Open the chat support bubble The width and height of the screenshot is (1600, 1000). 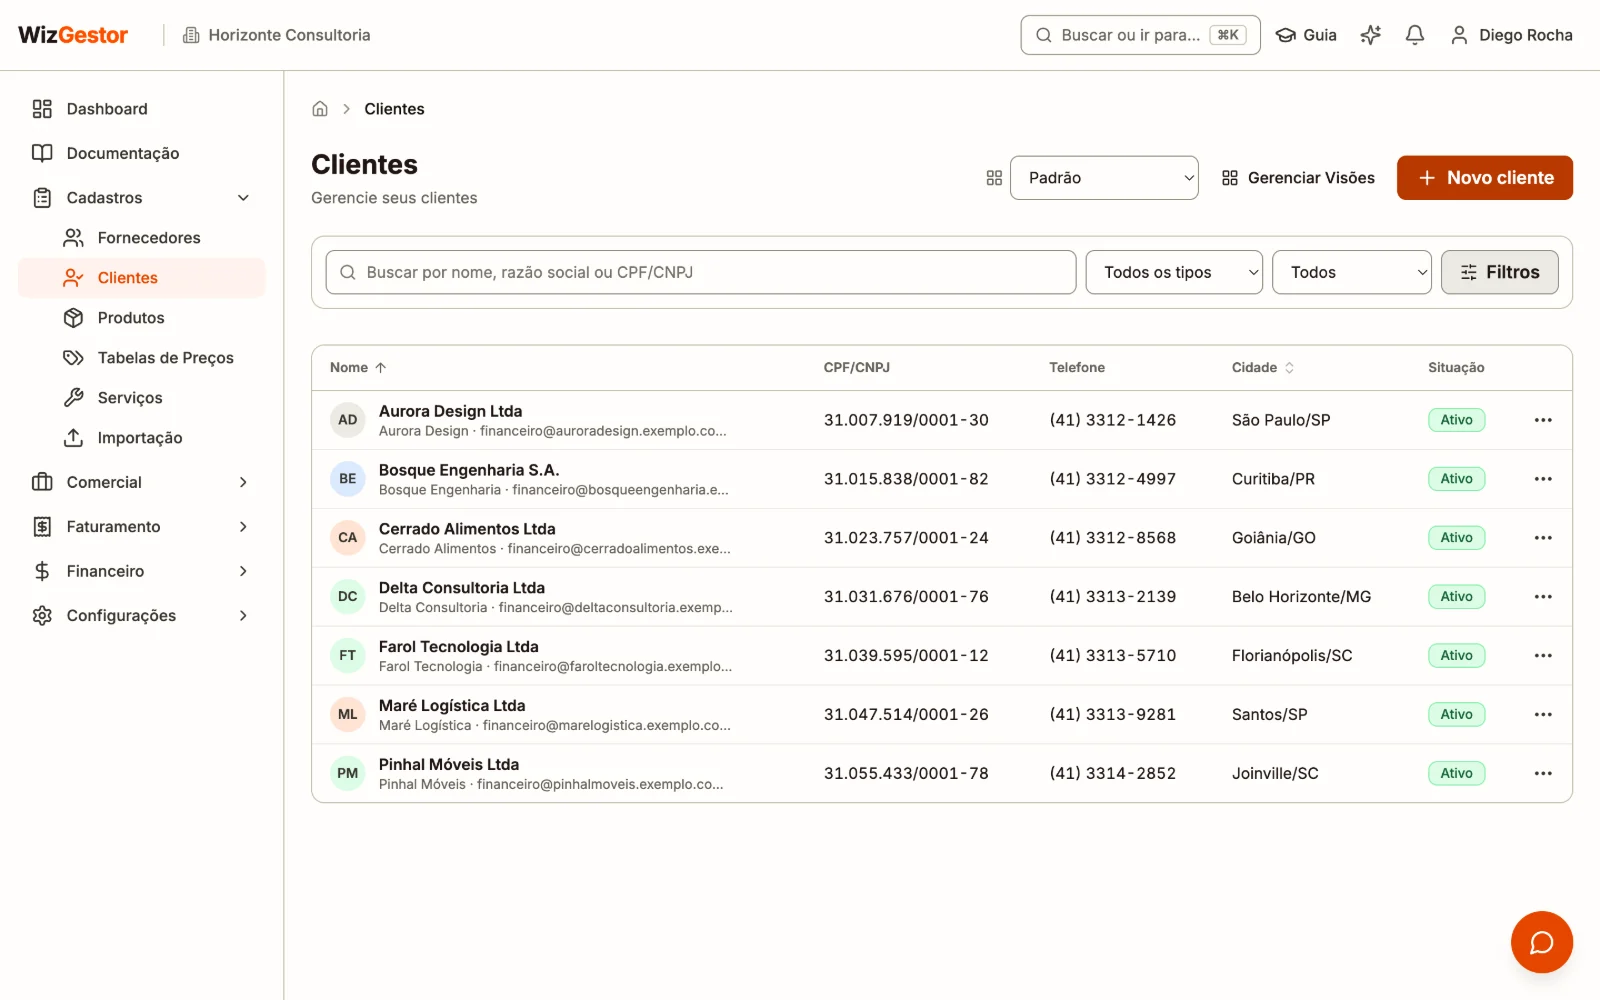click(1541, 942)
